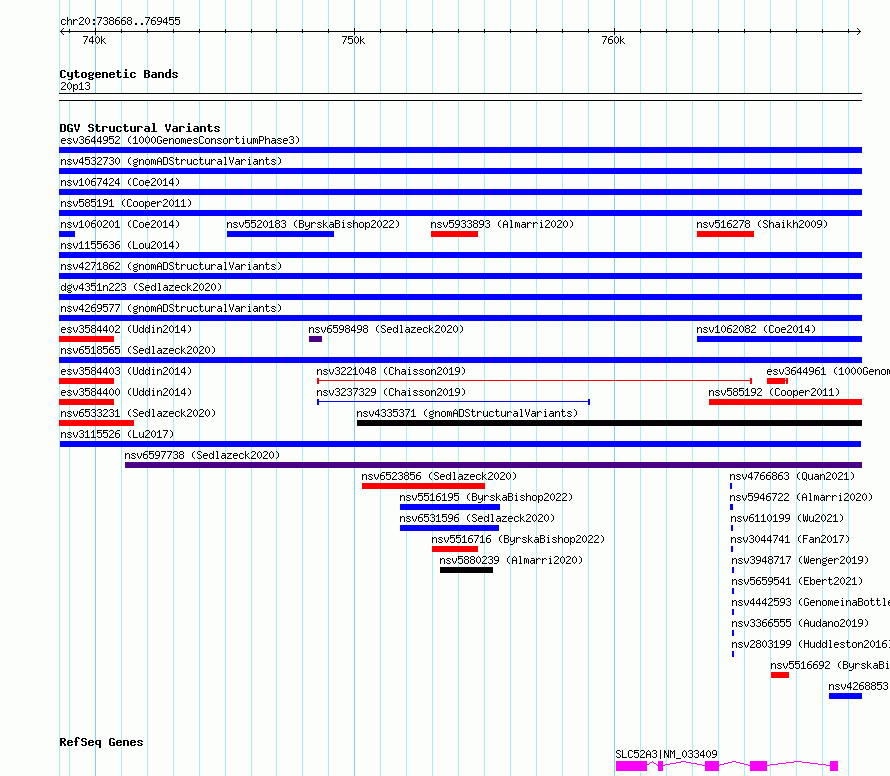Click the thin blue line of nsv3237329
This screenshot has width=890, height=776.
tap(454, 402)
